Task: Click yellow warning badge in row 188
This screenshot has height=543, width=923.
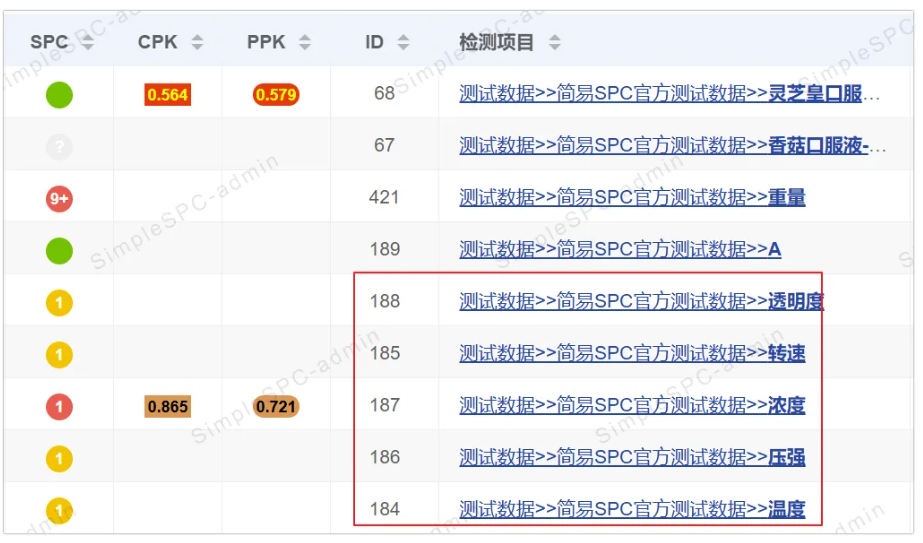Action: click(x=59, y=302)
